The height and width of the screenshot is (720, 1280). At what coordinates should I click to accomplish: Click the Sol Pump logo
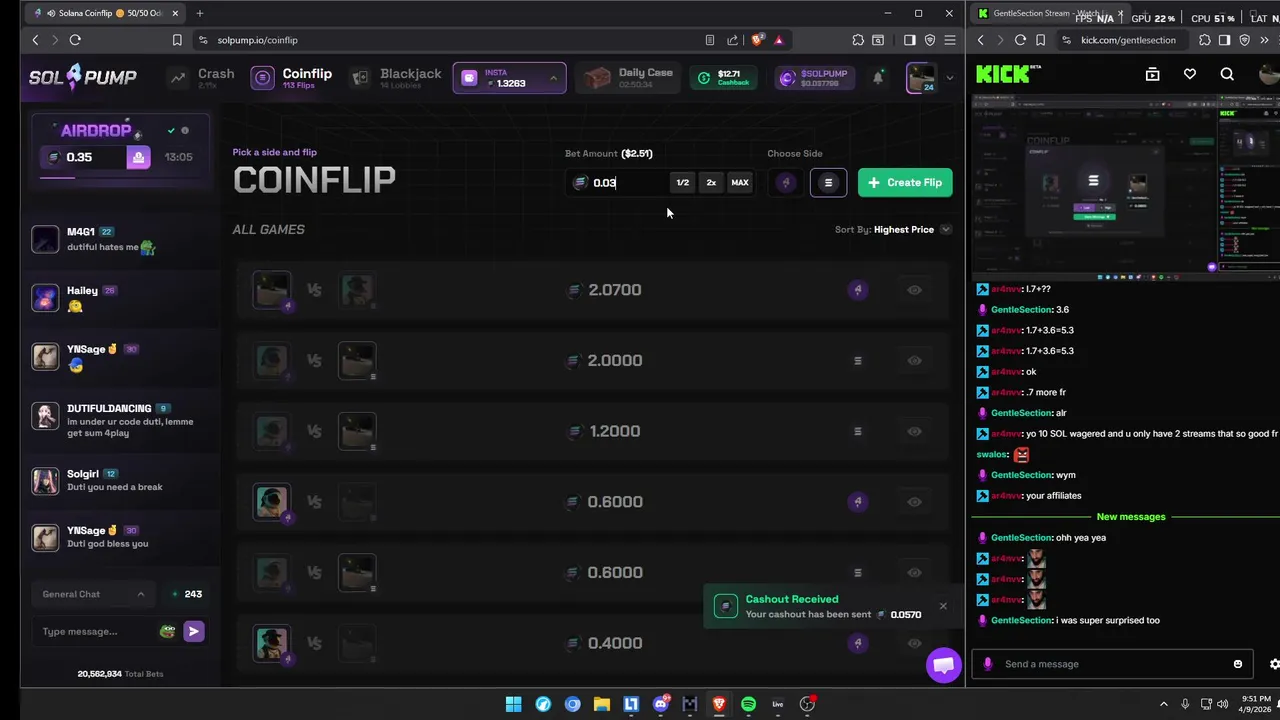82,77
